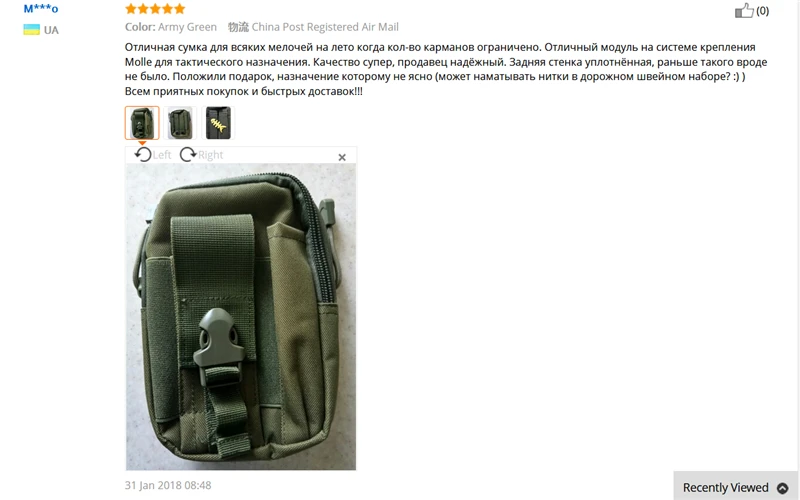View the fish bone gift thumbnail
This screenshot has width=800, height=500.
tap(218, 123)
